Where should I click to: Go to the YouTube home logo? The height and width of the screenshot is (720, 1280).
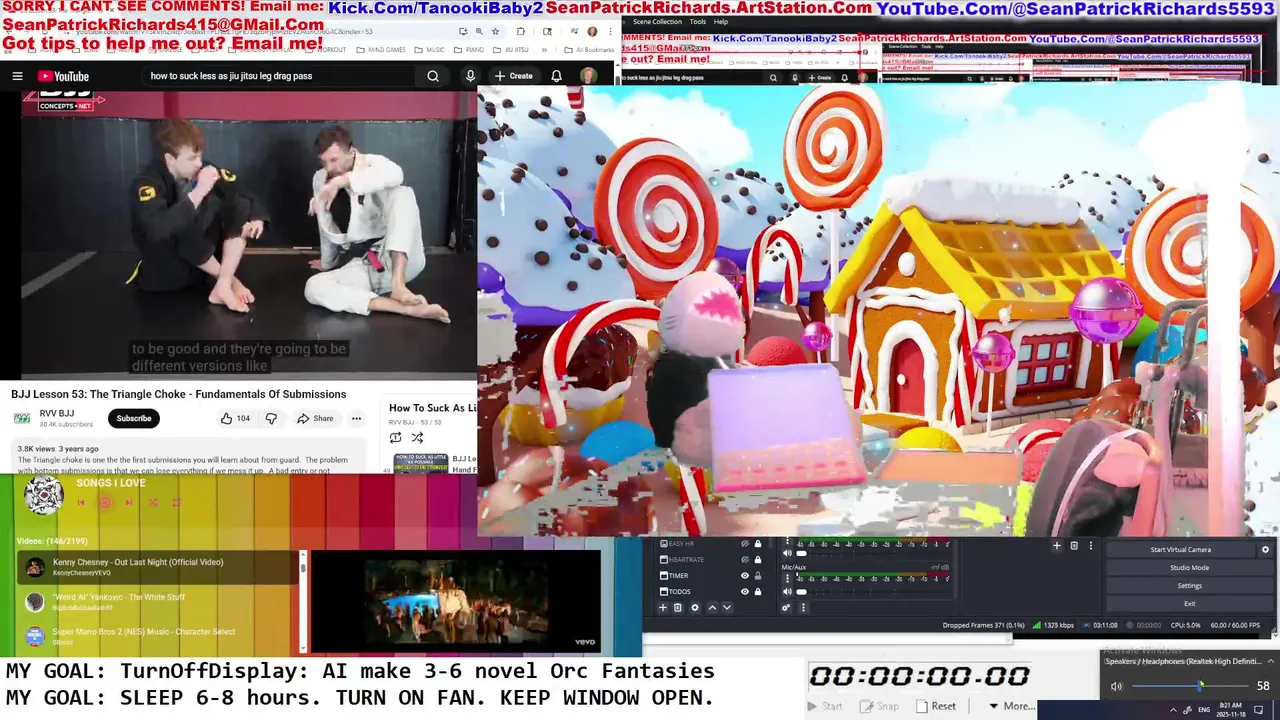[x=63, y=76]
